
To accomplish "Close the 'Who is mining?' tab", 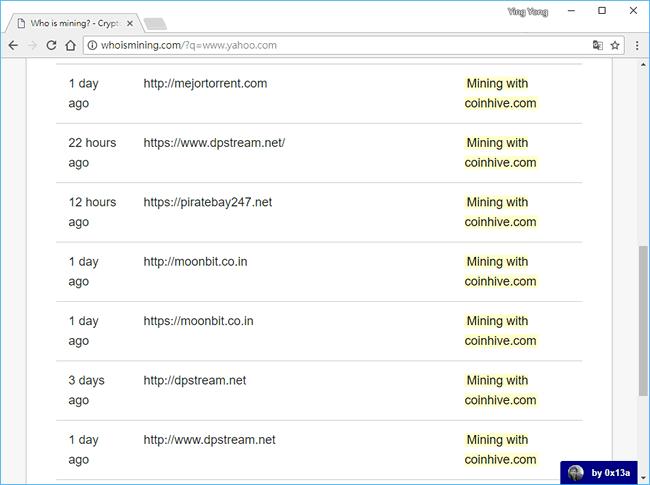I will [x=128, y=22].
